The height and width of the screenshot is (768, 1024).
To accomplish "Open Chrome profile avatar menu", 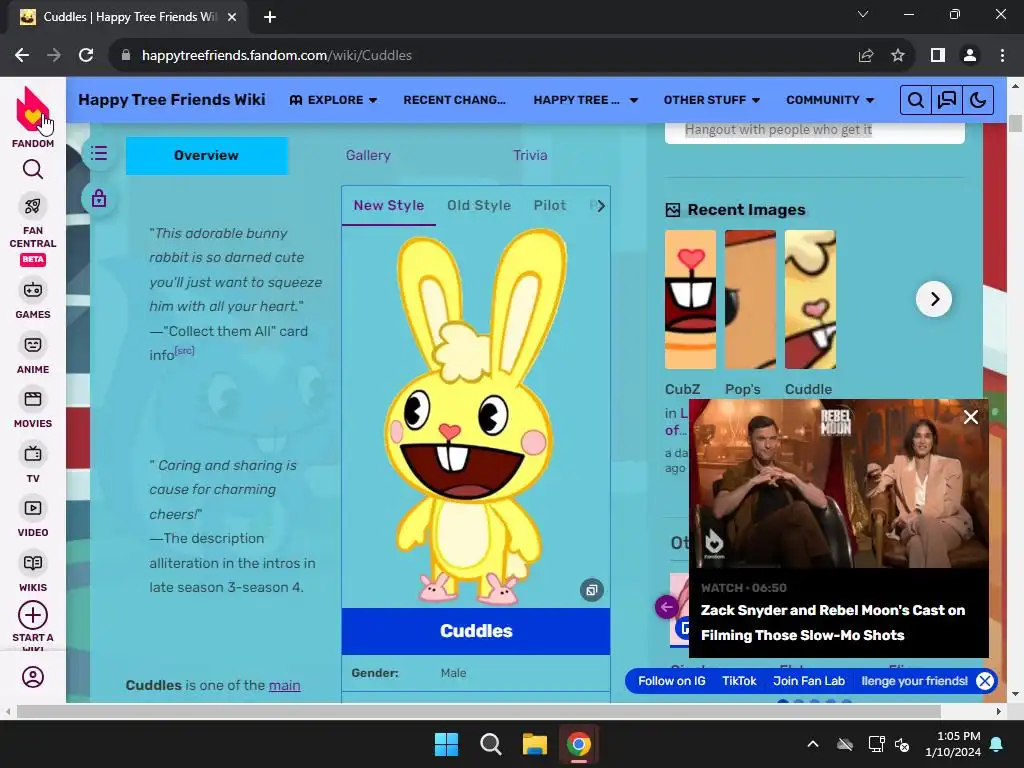I will coord(970,56).
